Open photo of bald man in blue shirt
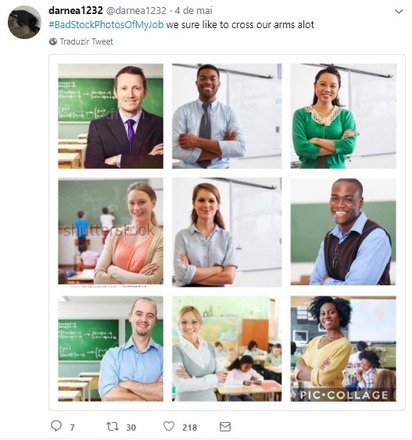The width and height of the screenshot is (412, 440). tap(111, 349)
